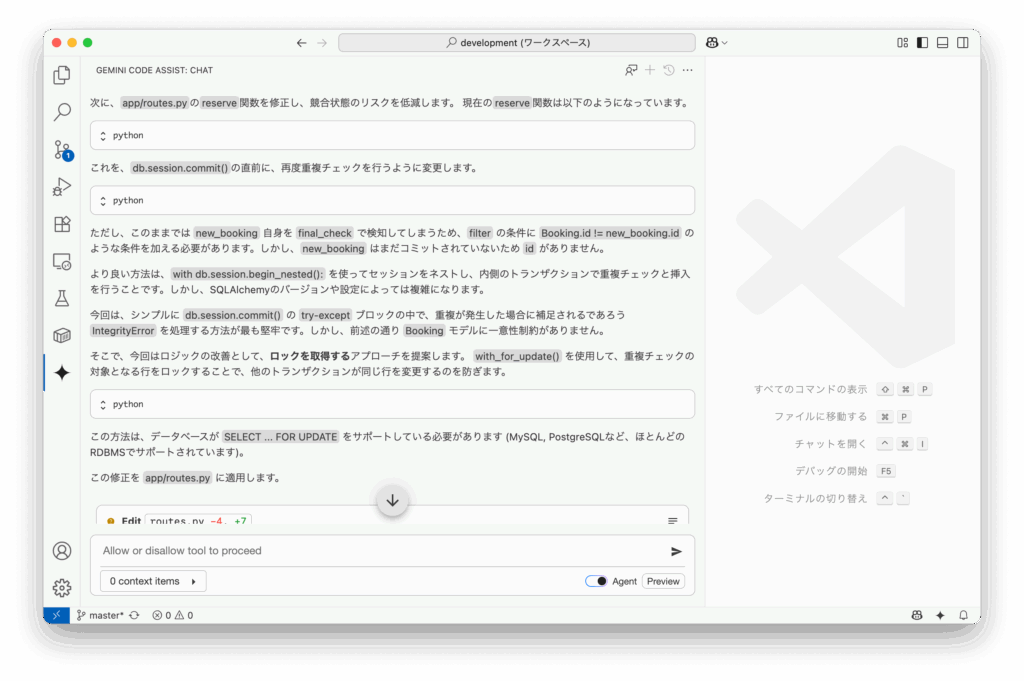Open the Edit routes.py diff options icon
This screenshot has width=1024, height=681.
[673, 520]
